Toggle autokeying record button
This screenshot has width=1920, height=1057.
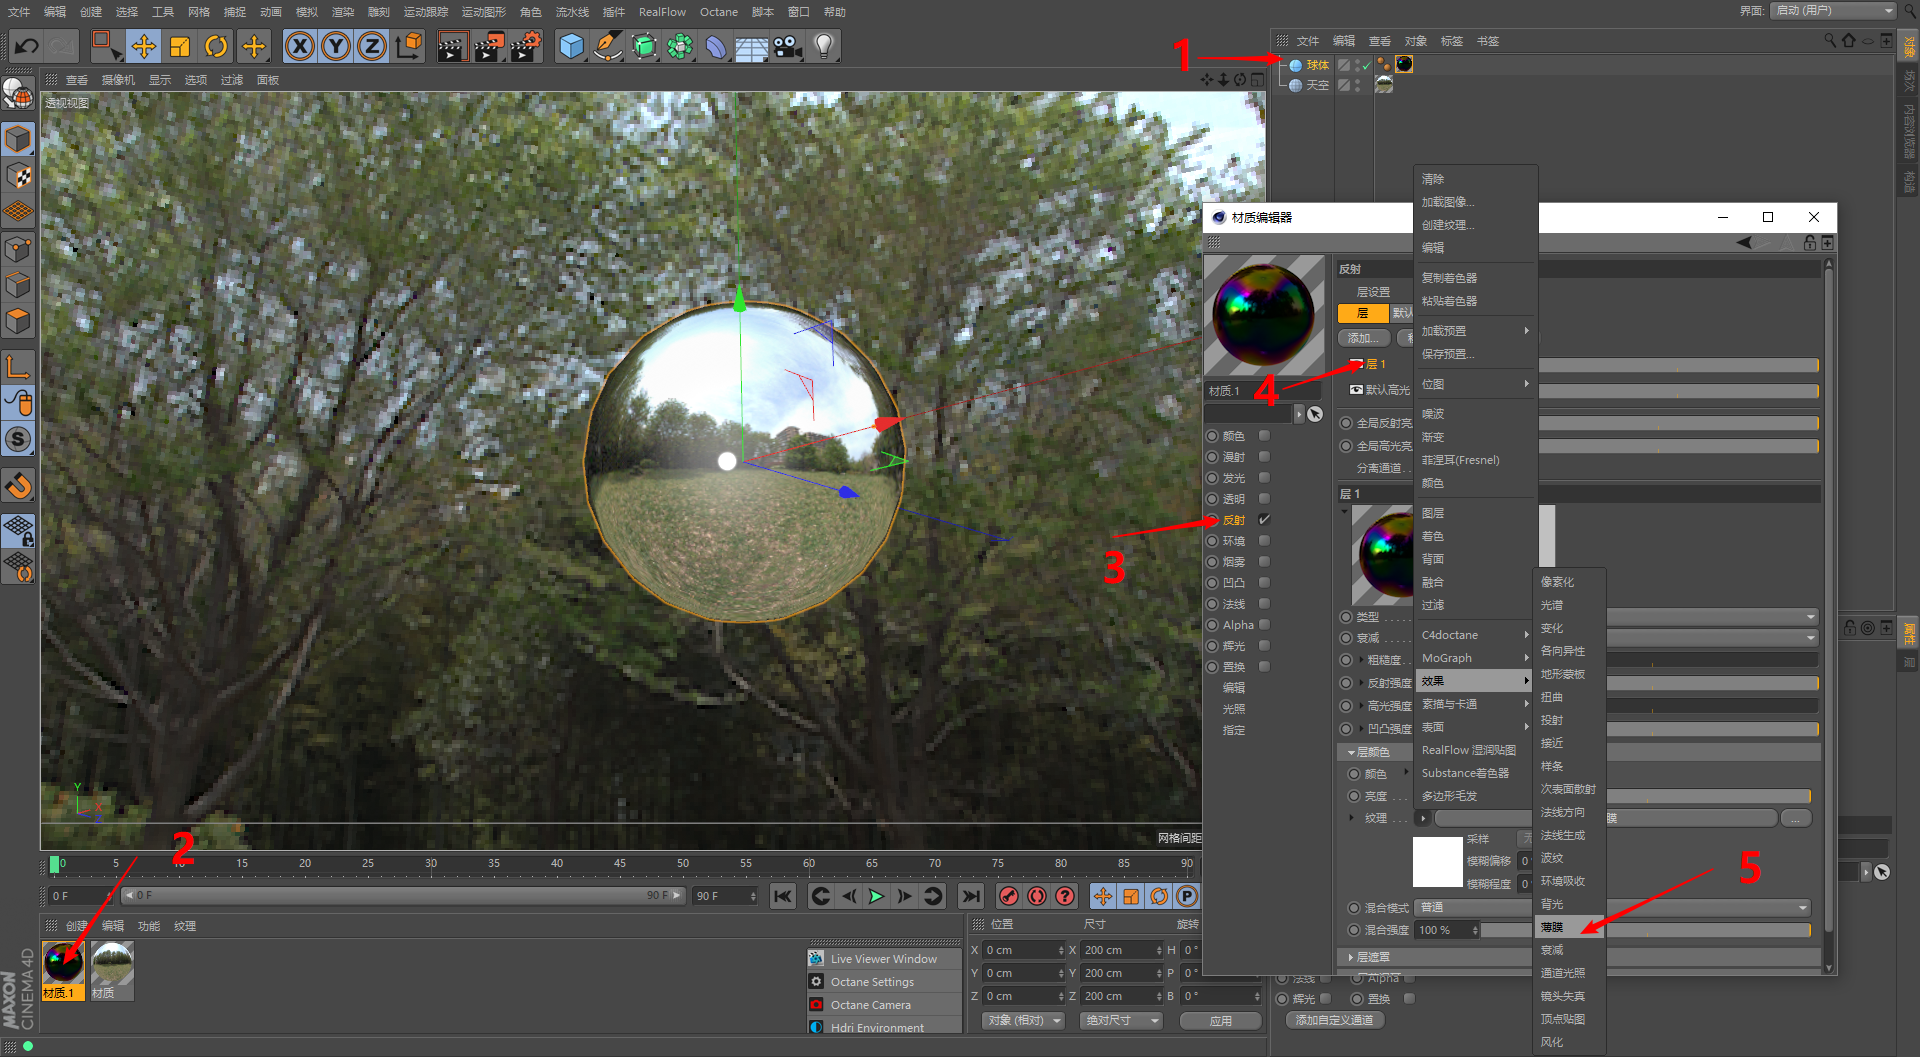[1037, 896]
